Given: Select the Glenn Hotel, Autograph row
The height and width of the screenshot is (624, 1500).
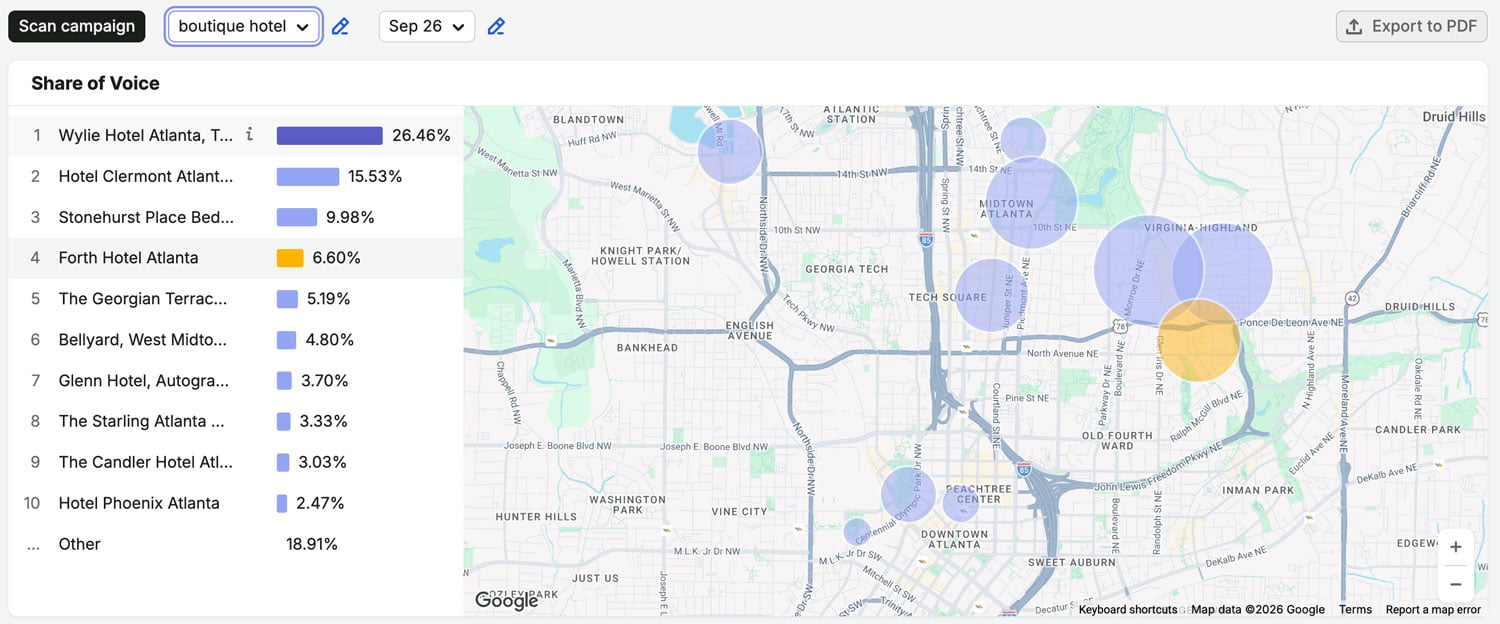Looking at the screenshot, I should point(236,380).
